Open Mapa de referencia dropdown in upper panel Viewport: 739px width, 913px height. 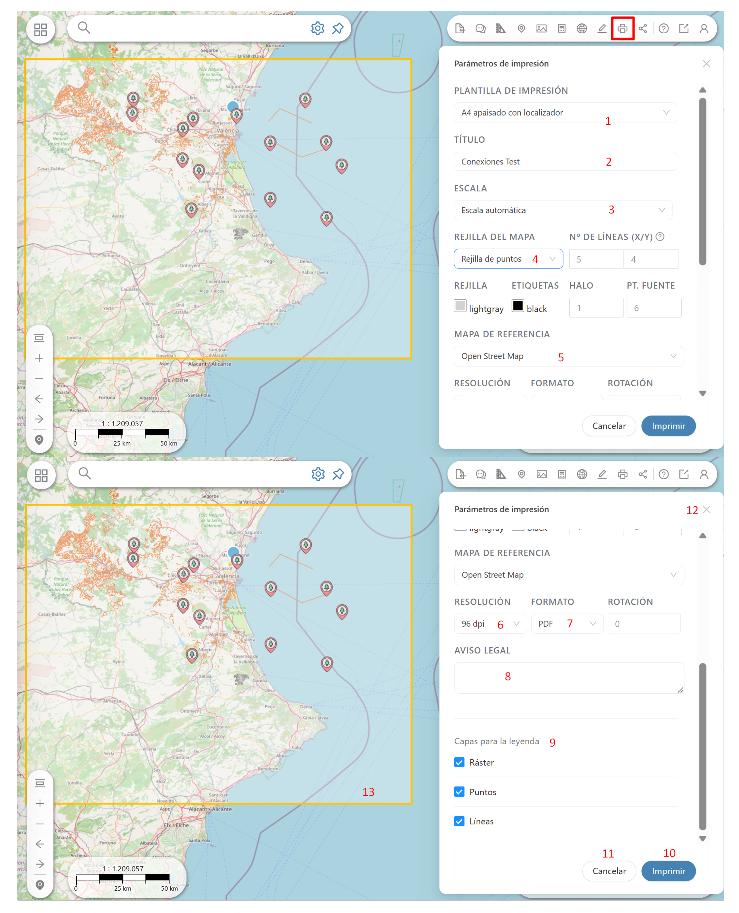(568, 356)
